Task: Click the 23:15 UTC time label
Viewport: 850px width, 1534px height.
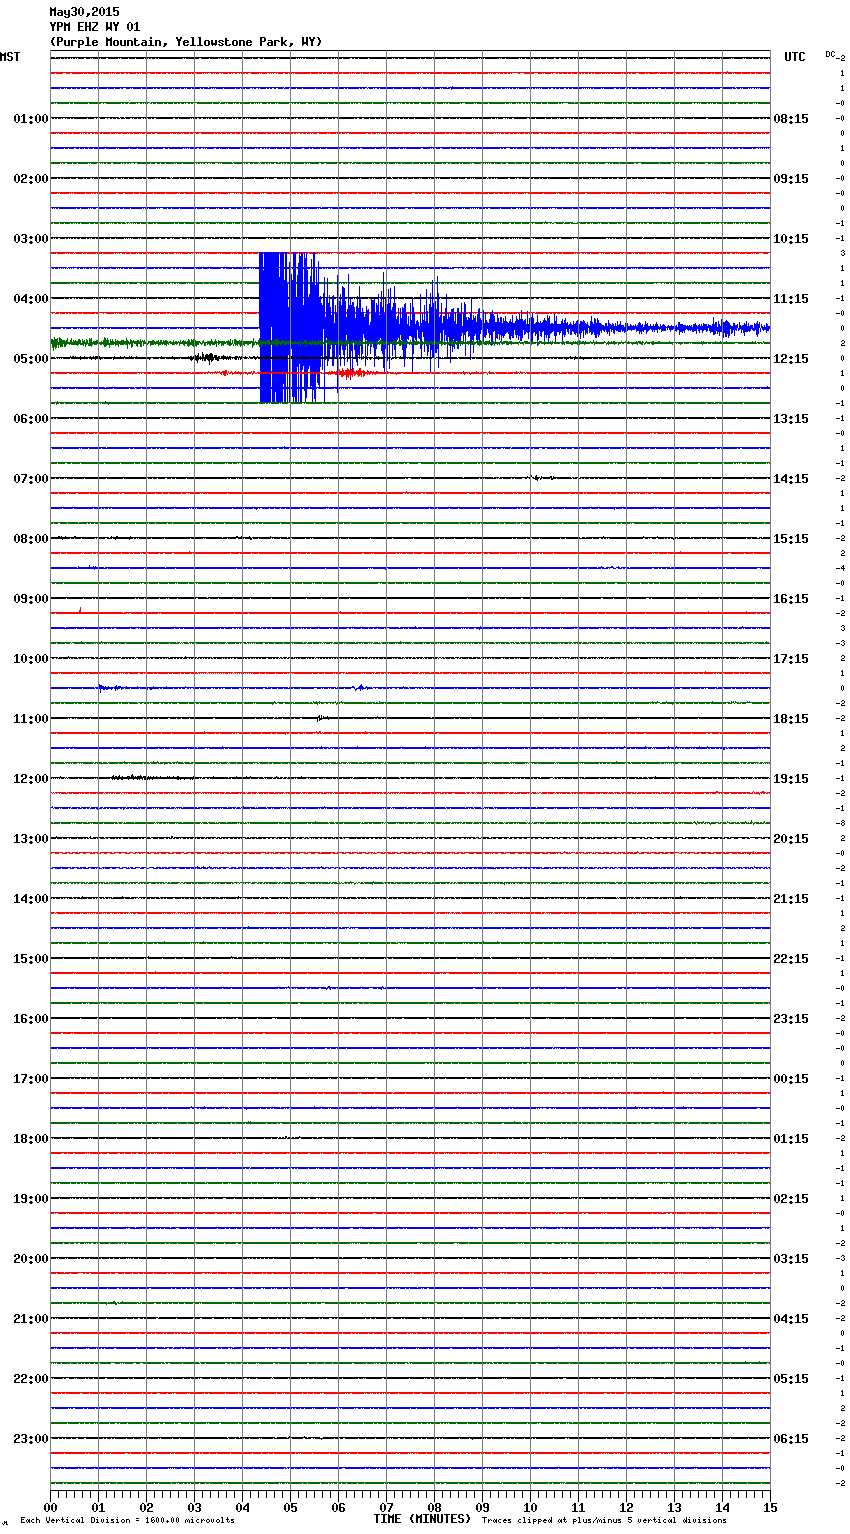Action: point(791,1019)
